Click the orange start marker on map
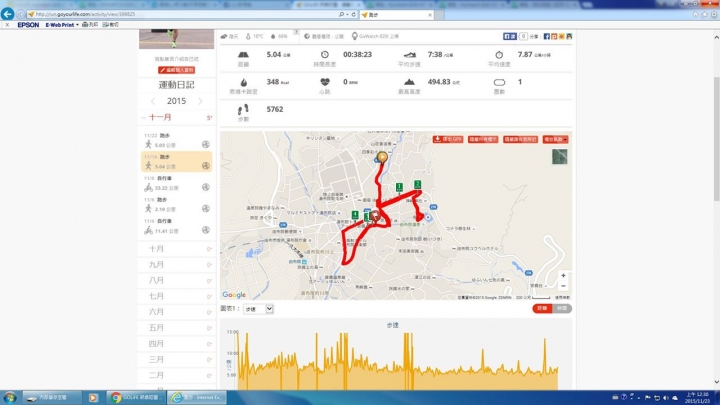 382,158
